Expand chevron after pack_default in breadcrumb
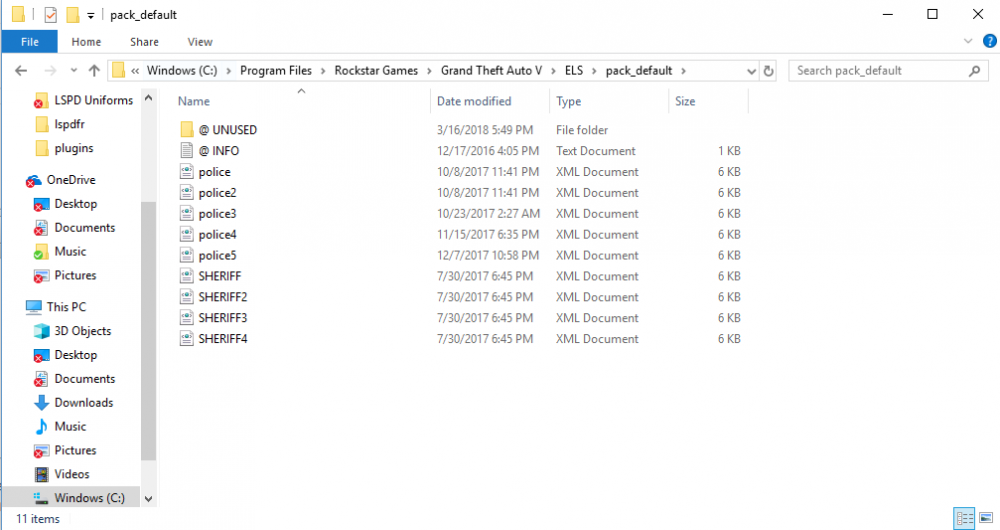The width and height of the screenshot is (1000, 530). (683, 71)
